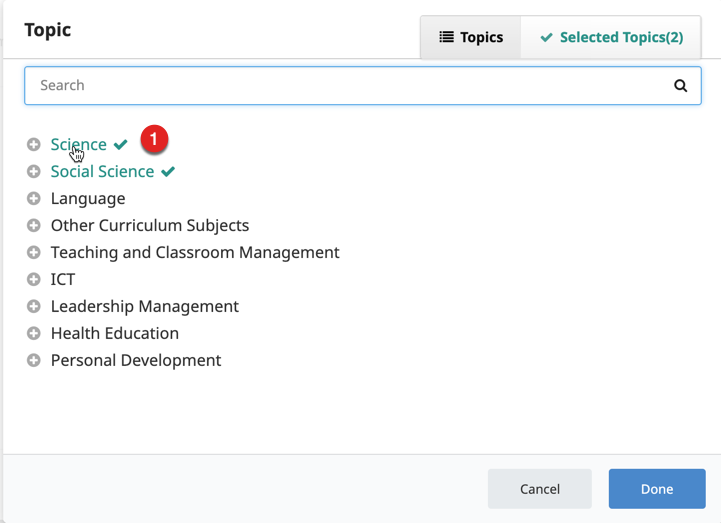Viewport: 721px width, 523px height.
Task: Expand Other Curriculum Subjects plus icon
Action: [34, 226]
